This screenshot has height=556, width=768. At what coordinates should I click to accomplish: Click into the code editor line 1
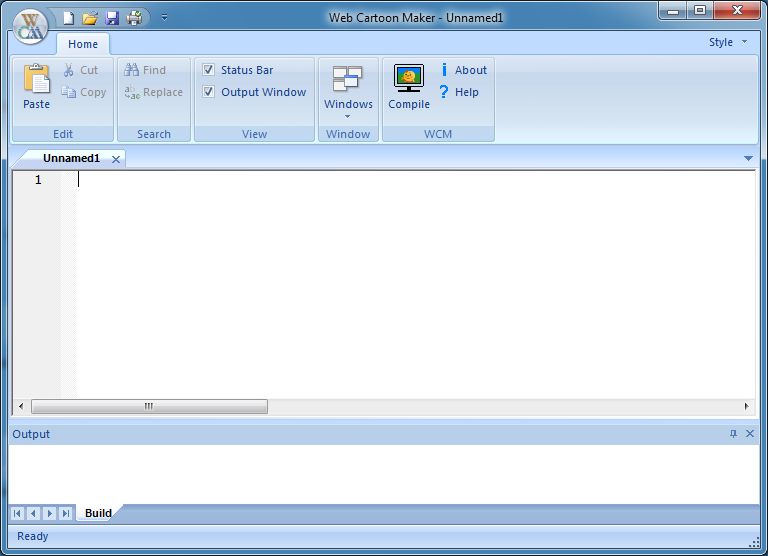[415, 180]
